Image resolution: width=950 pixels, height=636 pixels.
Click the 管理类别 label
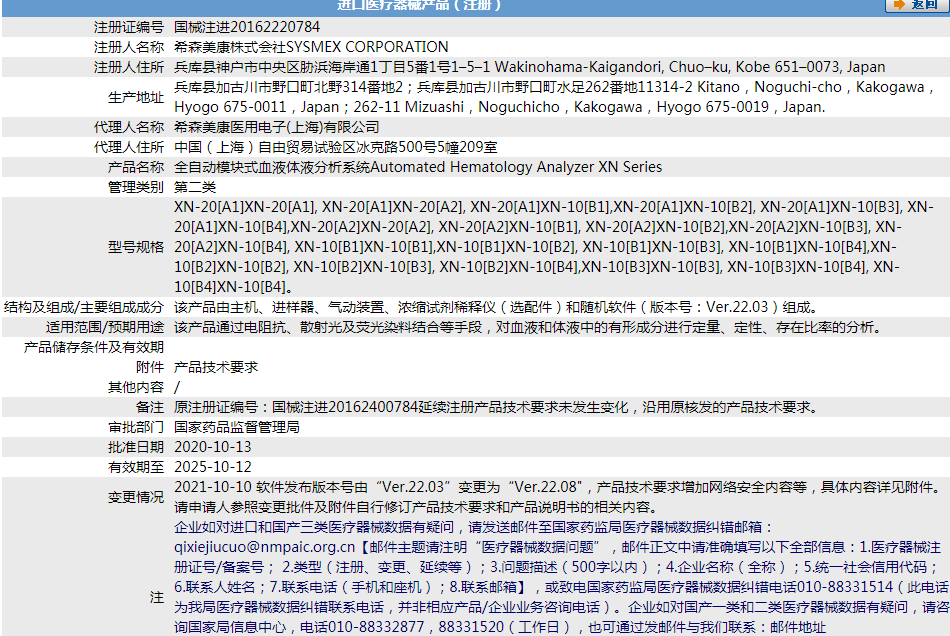coord(136,187)
